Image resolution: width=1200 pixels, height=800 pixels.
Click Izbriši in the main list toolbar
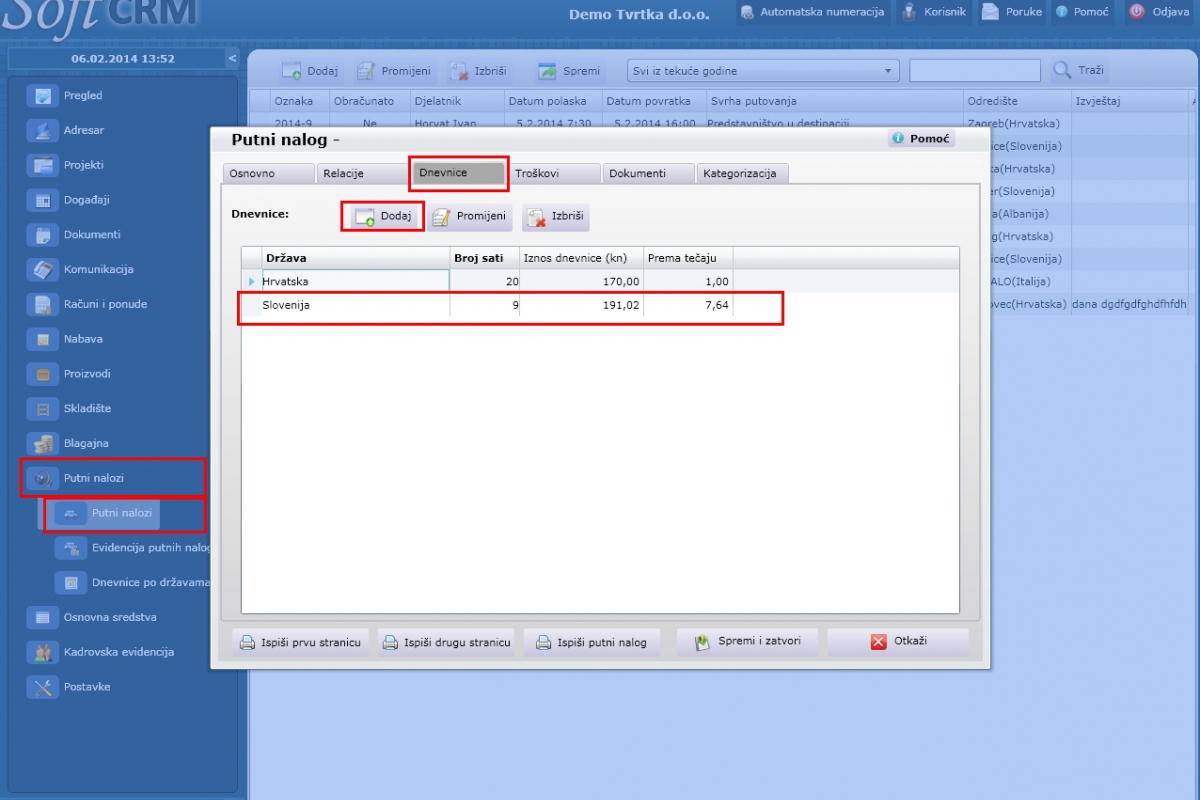(479, 71)
